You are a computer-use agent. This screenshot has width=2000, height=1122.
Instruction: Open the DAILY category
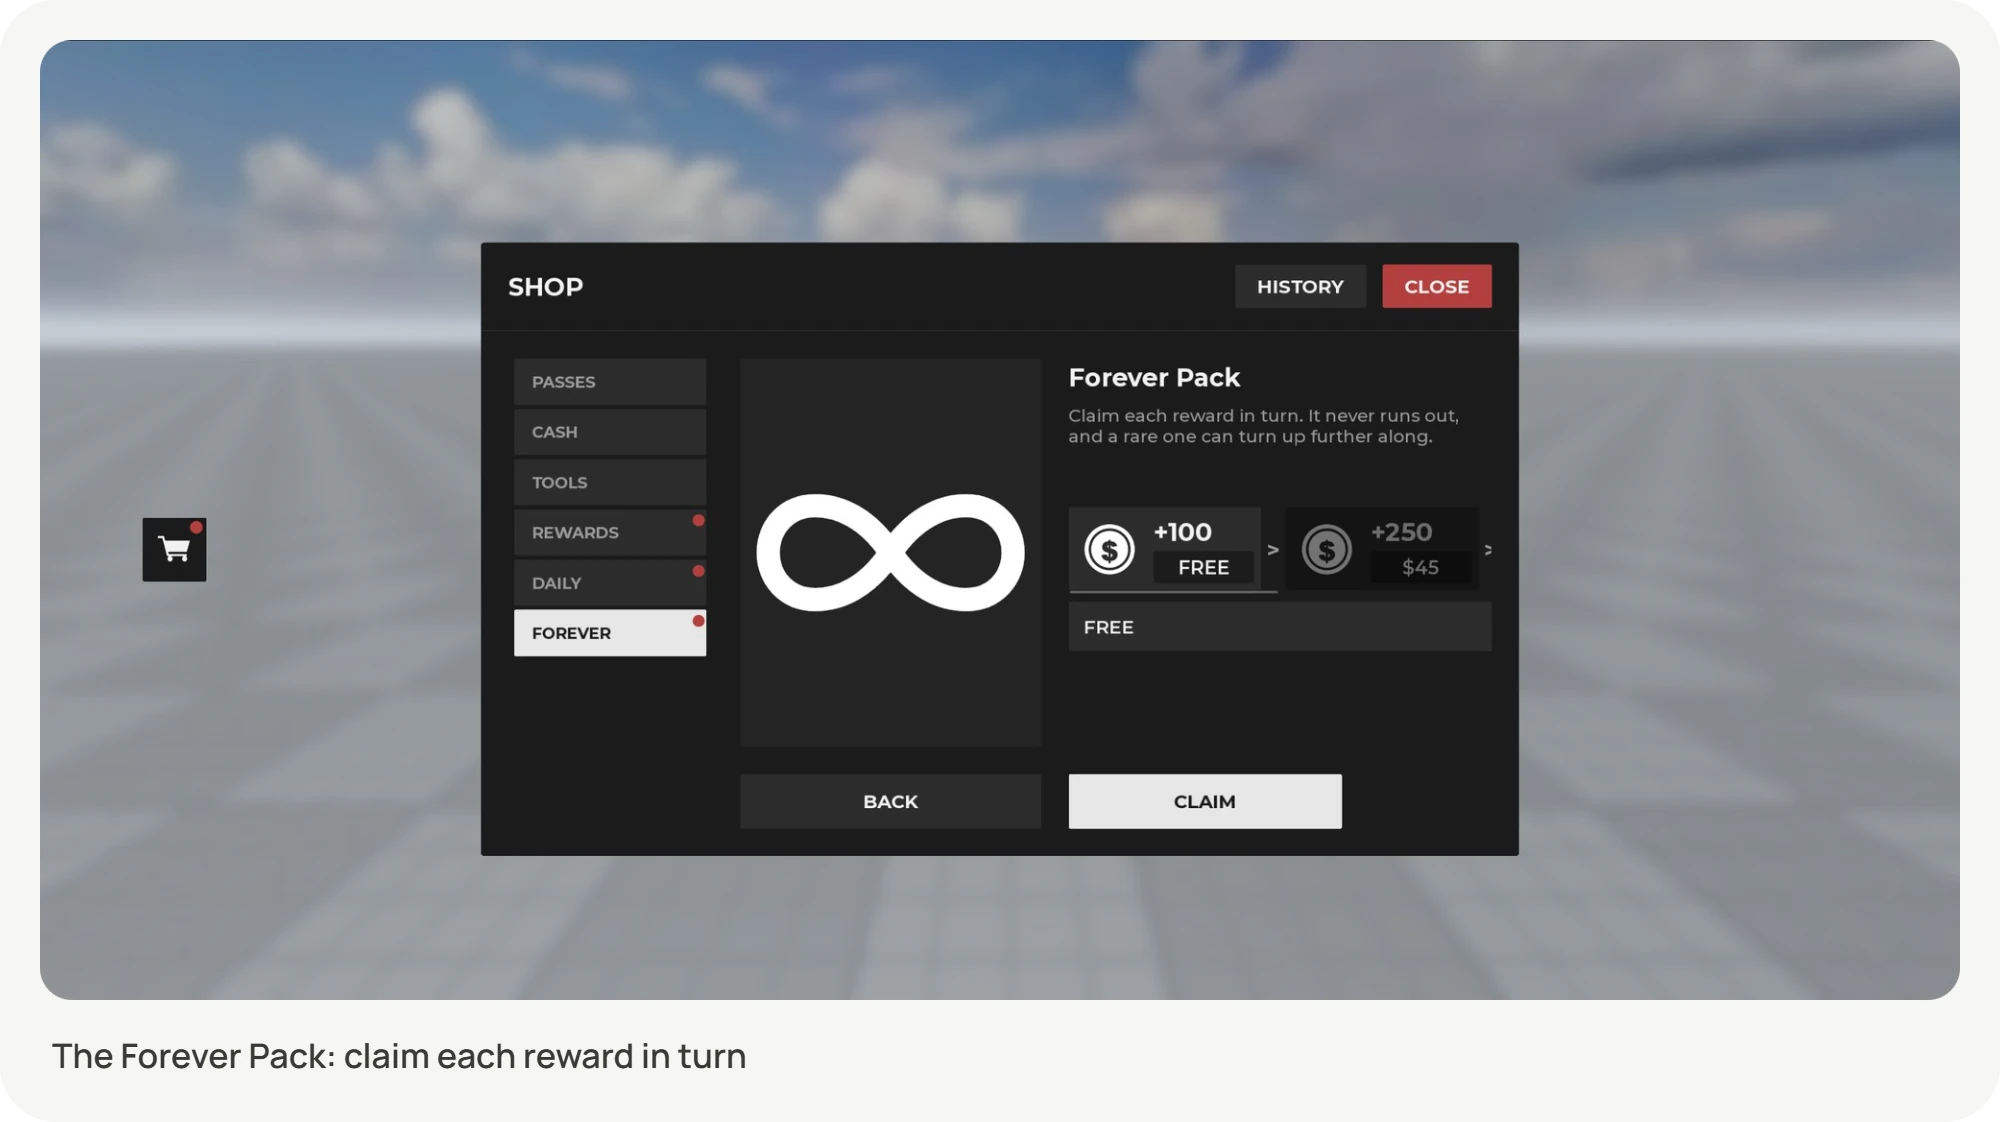610,583
